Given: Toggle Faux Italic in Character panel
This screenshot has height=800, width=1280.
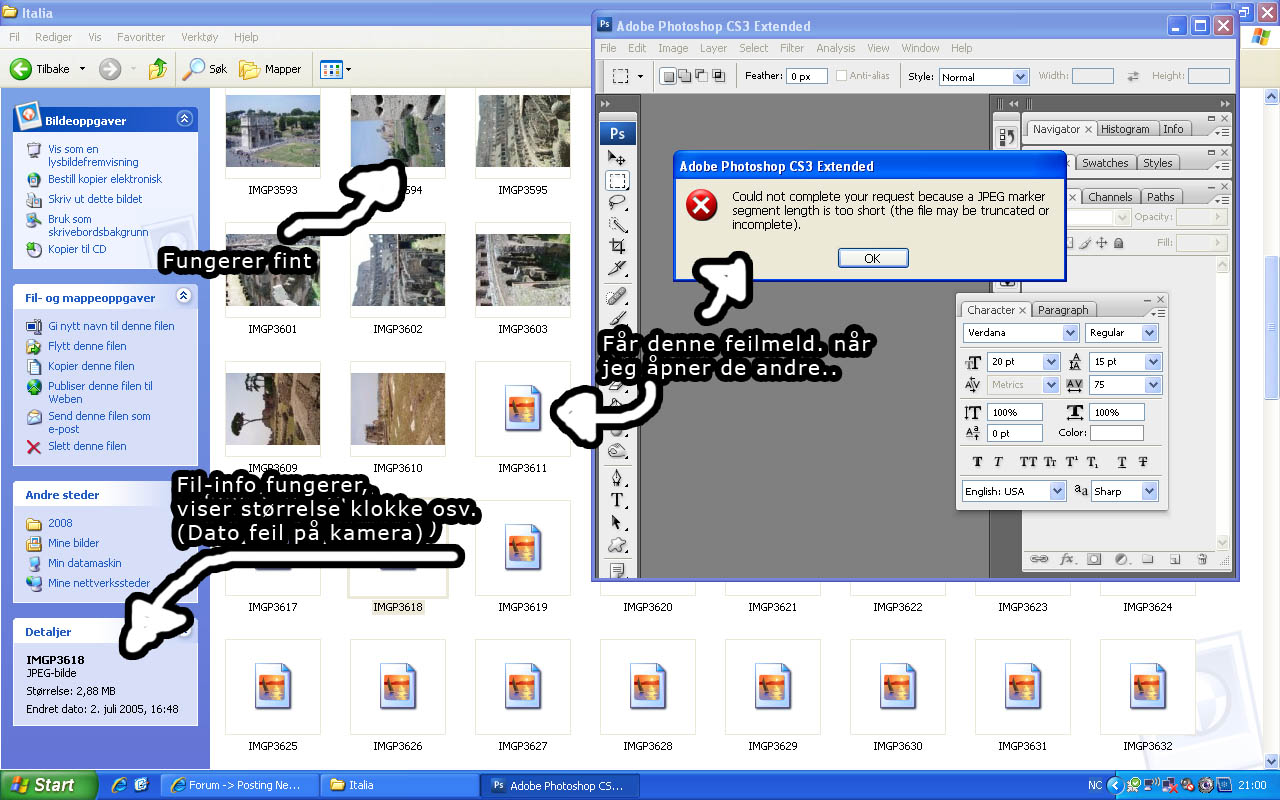Looking at the screenshot, I should pos(998,462).
